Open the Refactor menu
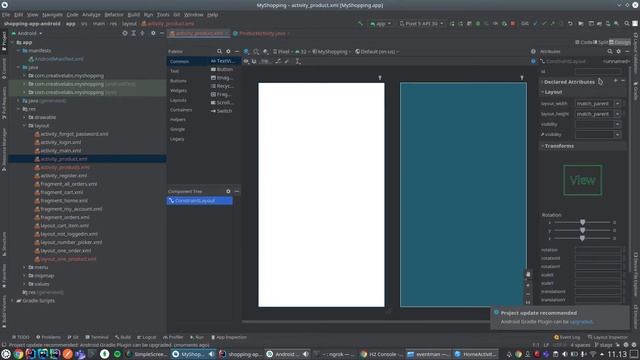The height and width of the screenshot is (360, 640). point(114,15)
